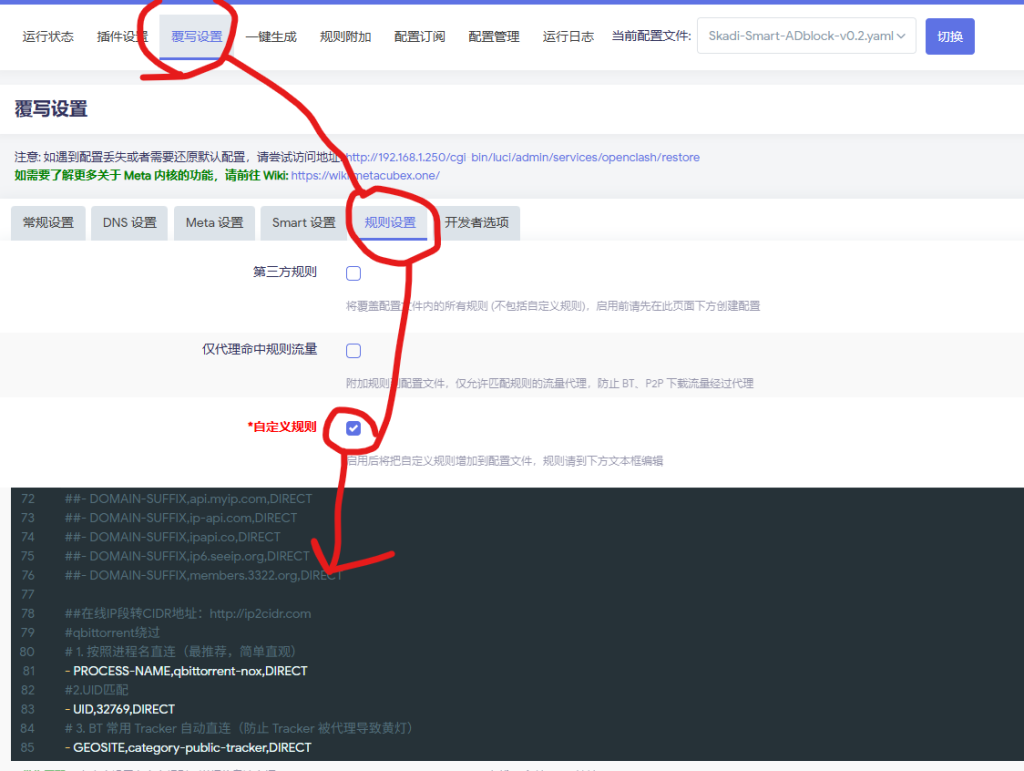Open the Meta wiki link
The image size is (1024, 771).
[x=365, y=175]
